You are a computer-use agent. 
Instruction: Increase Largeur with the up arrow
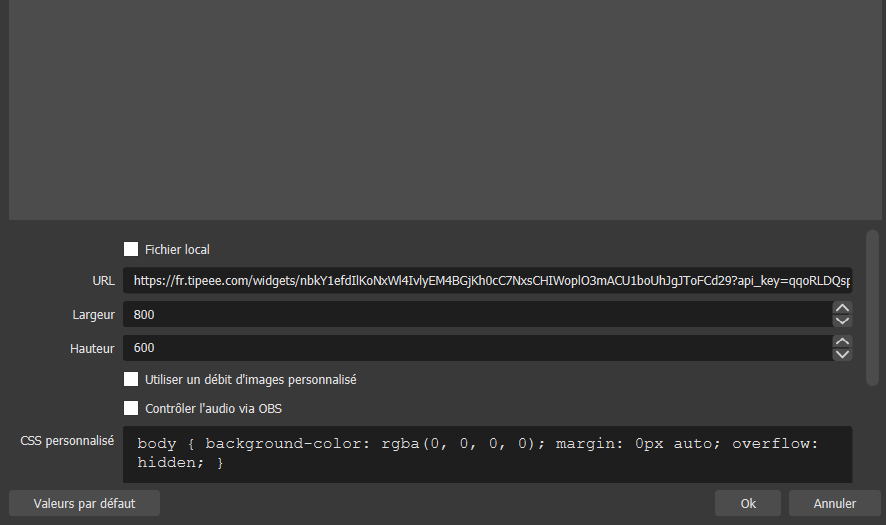tap(842, 308)
